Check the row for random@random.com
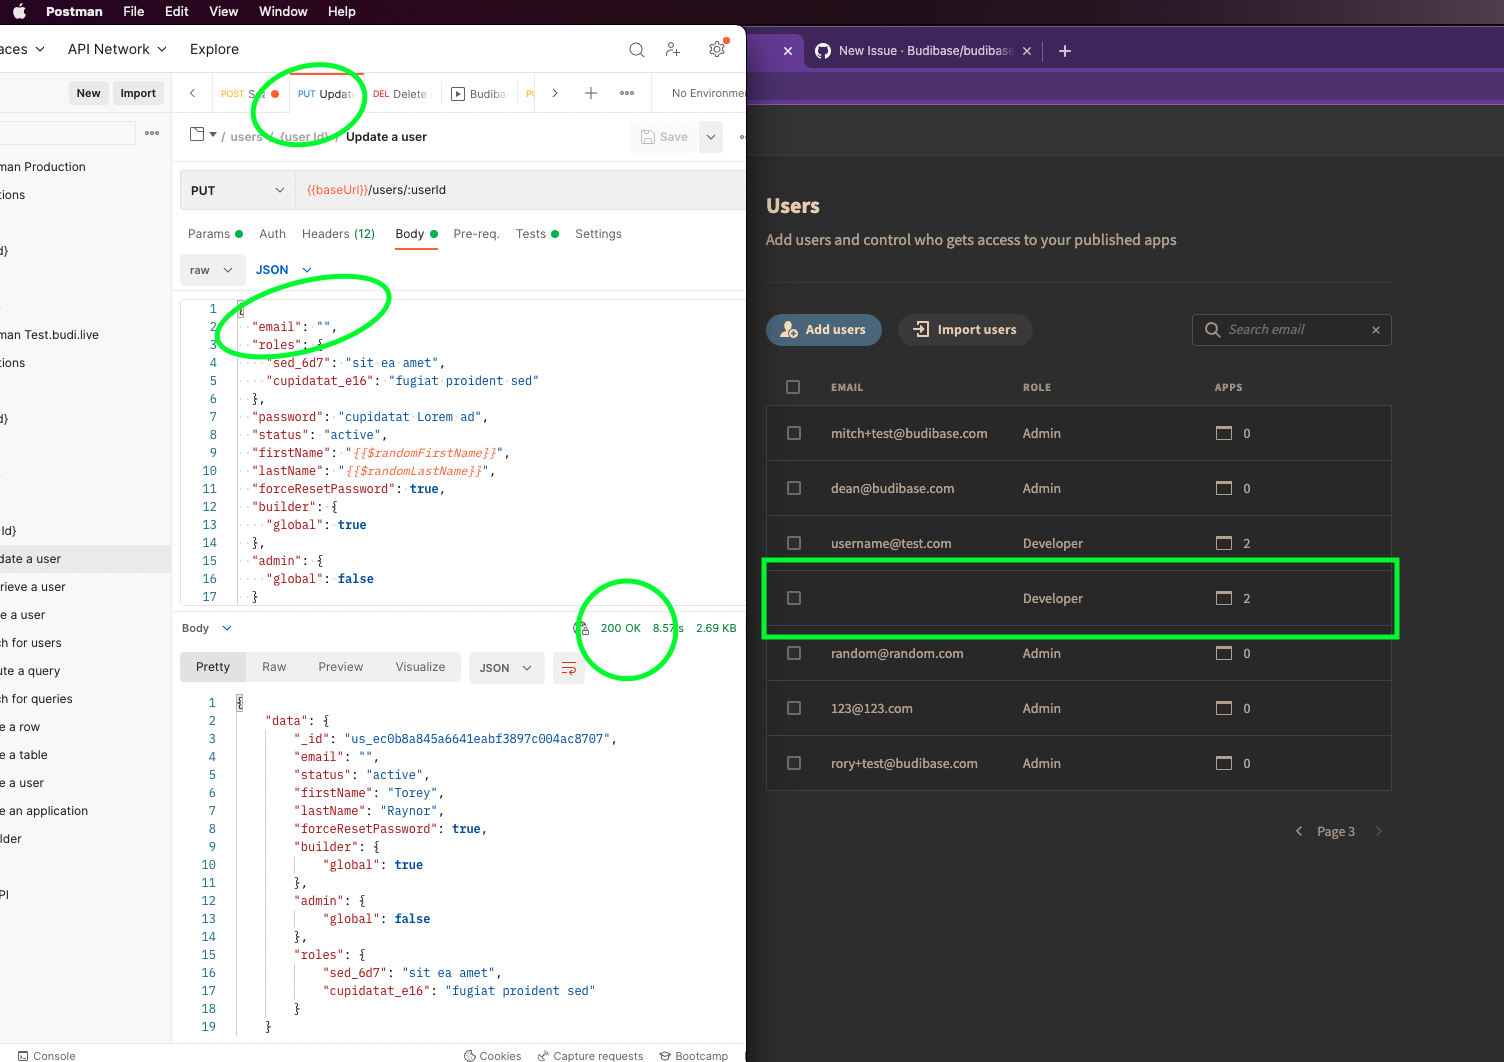The image size is (1504, 1062). 793,653
